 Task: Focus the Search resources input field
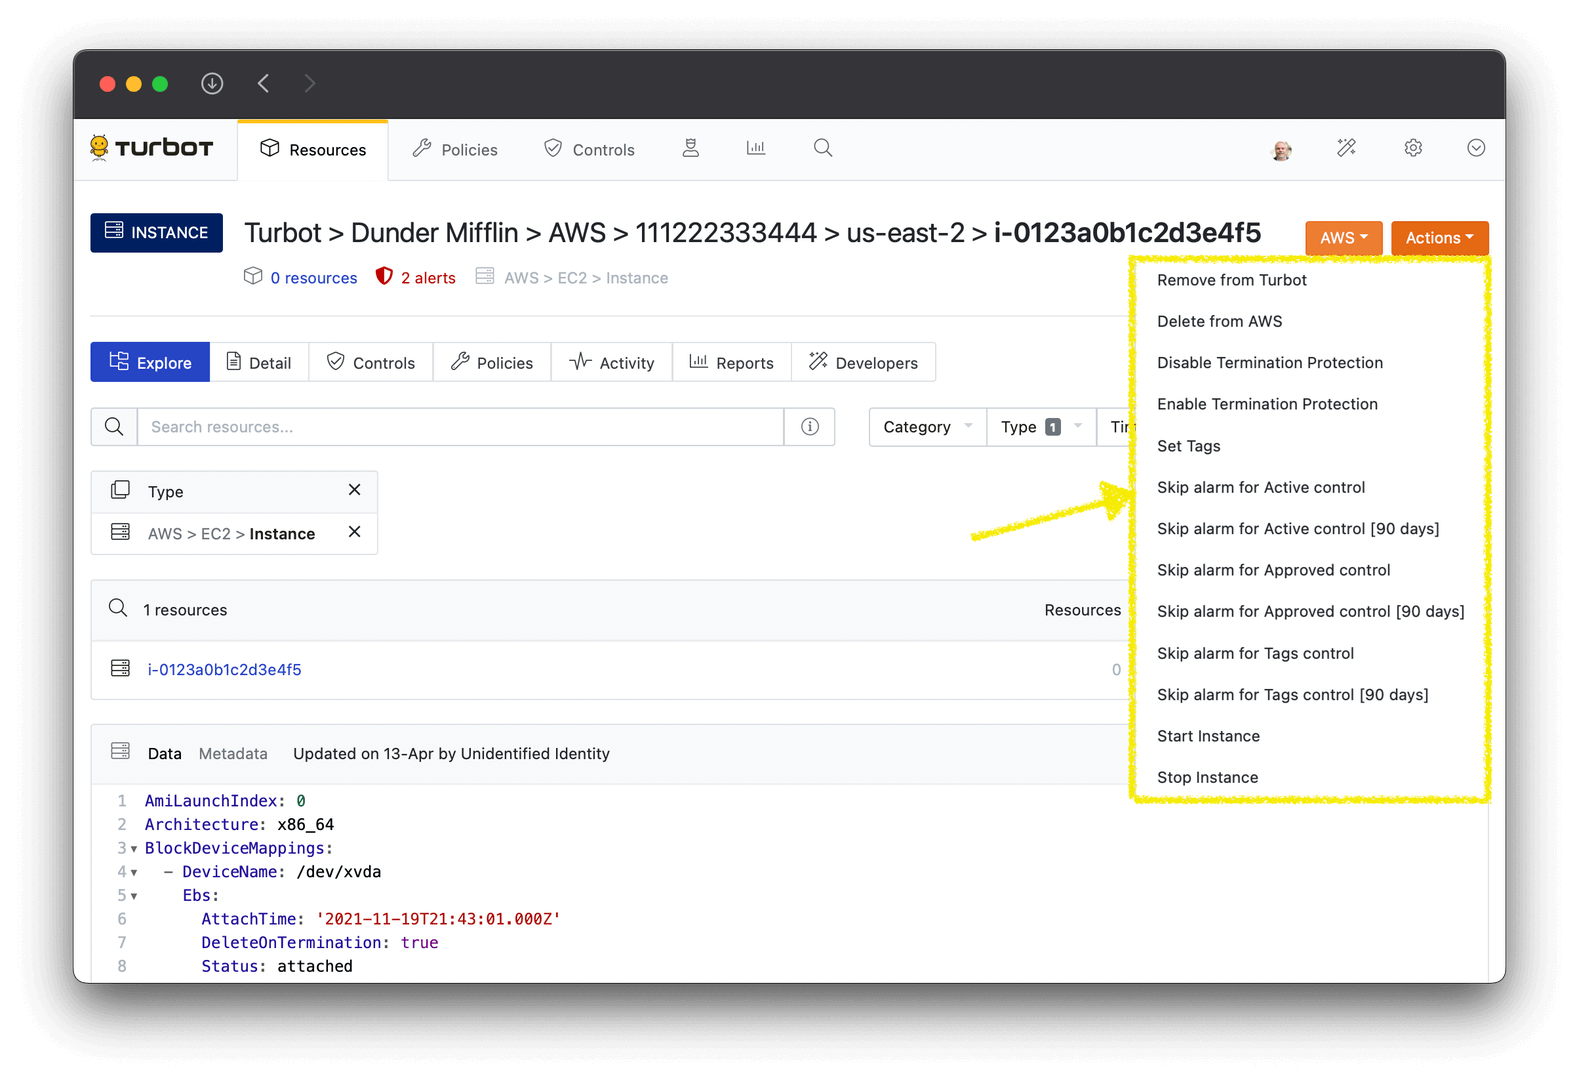pyautogui.click(x=460, y=427)
